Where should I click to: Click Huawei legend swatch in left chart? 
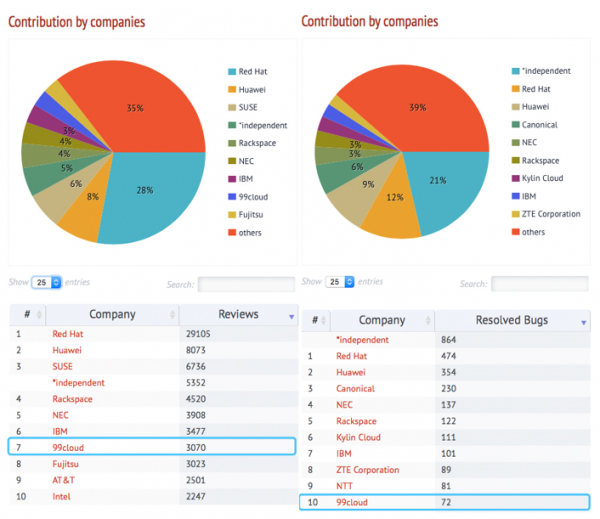coord(232,90)
